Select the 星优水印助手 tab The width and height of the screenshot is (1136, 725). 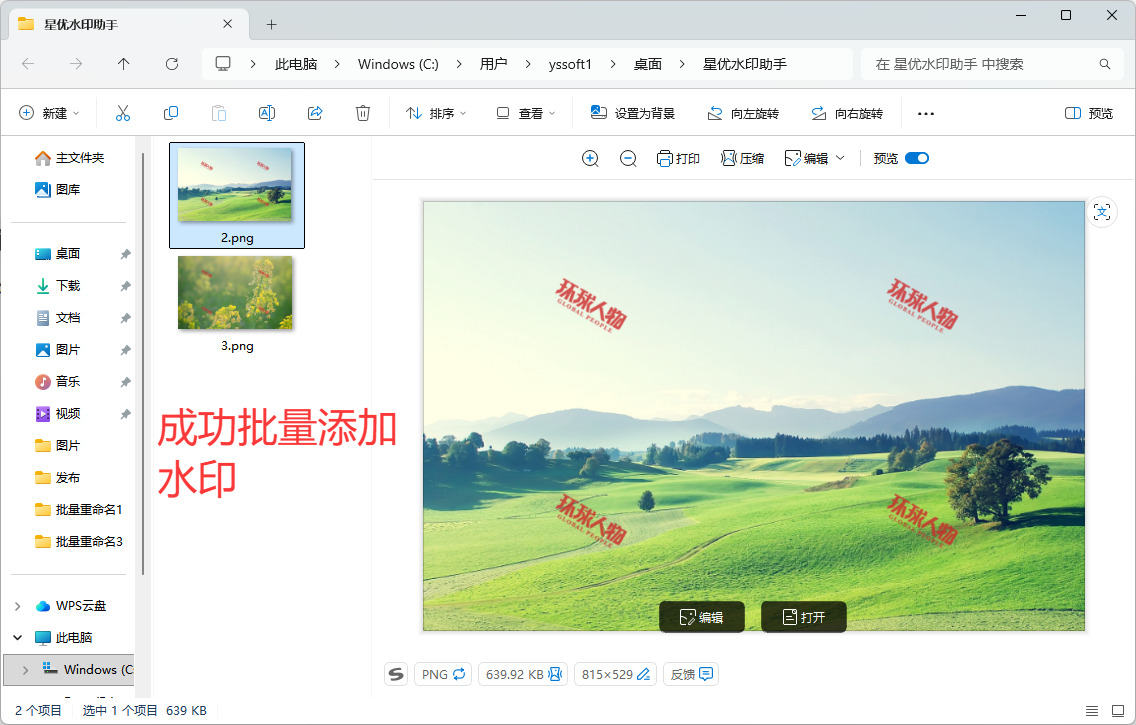(x=128, y=25)
